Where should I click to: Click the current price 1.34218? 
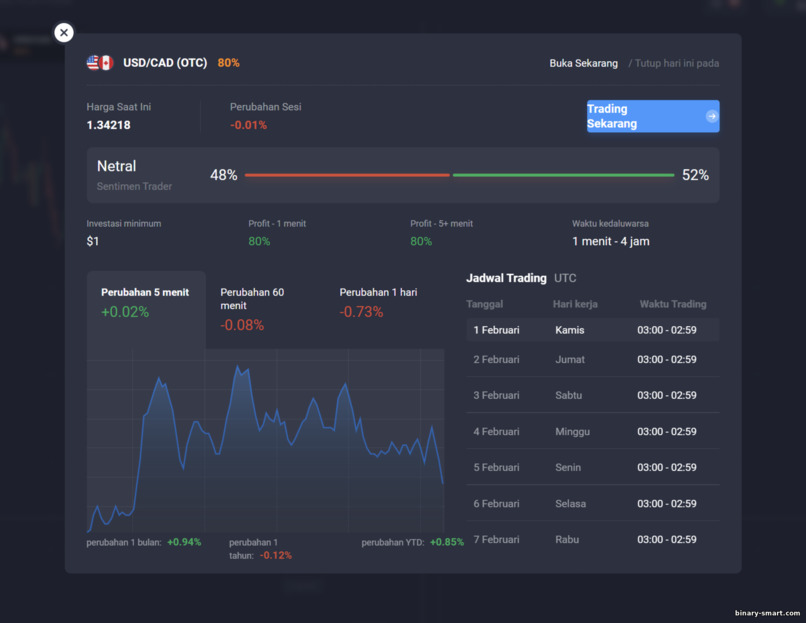[108, 125]
